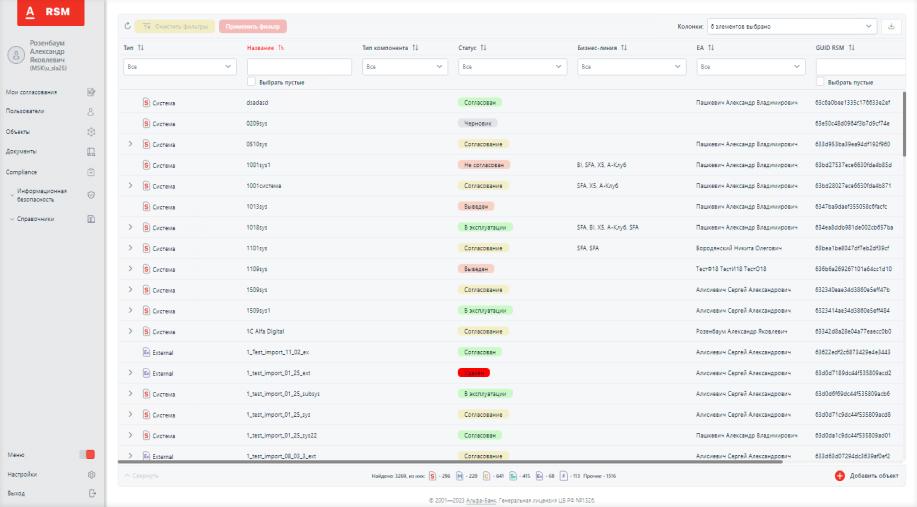Image resolution: width=917 pixels, height=507 pixels.
Task: Click the Название filter text field
Action: coord(298,67)
